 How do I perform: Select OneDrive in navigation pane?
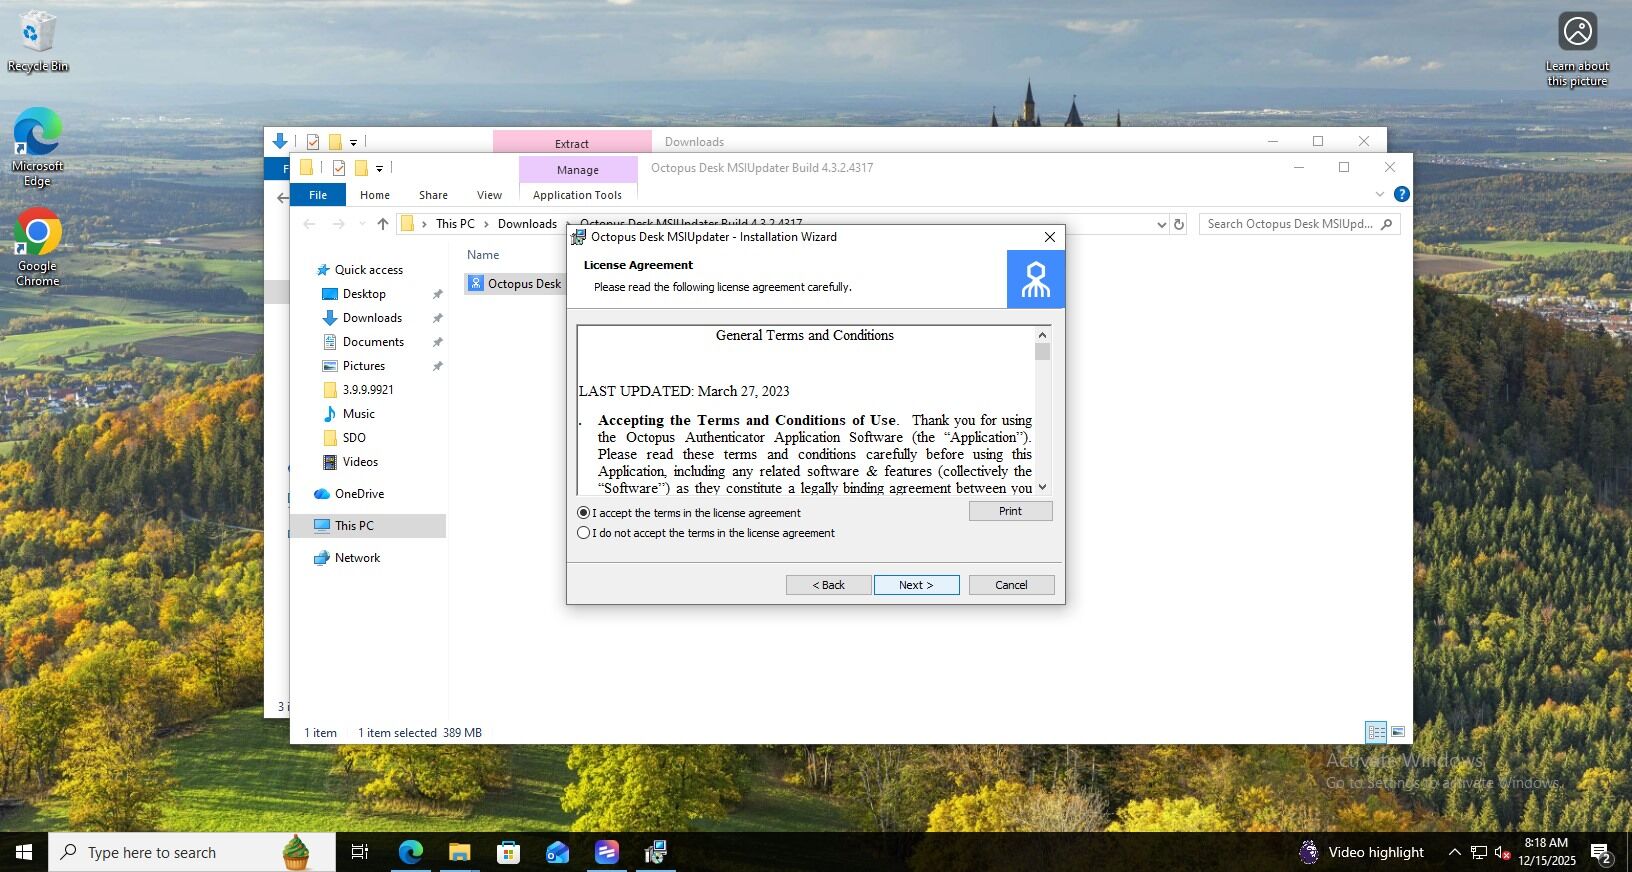359,494
